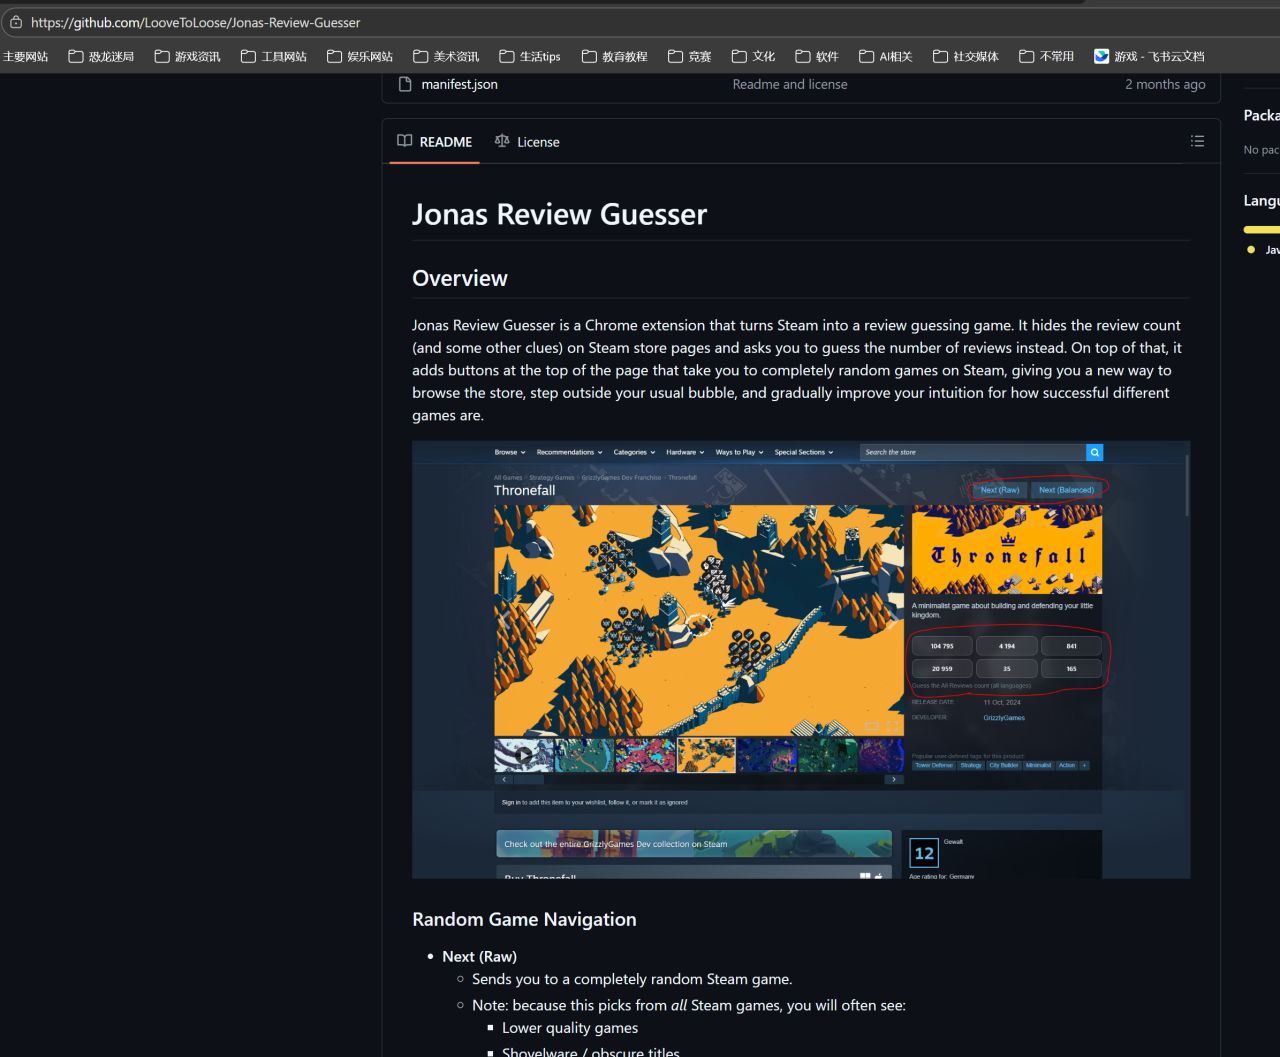Open the "Readme and license" commit message
Screen dimensions: 1280x1057
tap(789, 84)
